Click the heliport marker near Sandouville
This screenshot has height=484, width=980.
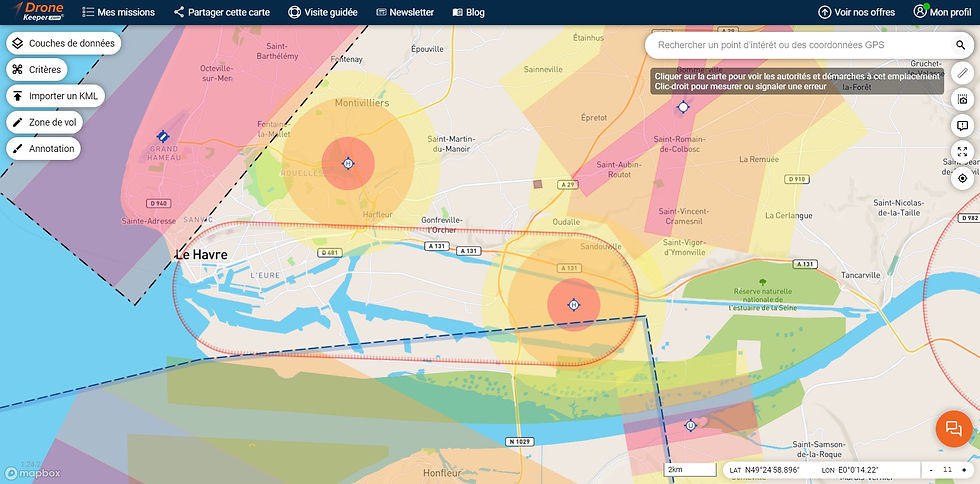(573, 305)
